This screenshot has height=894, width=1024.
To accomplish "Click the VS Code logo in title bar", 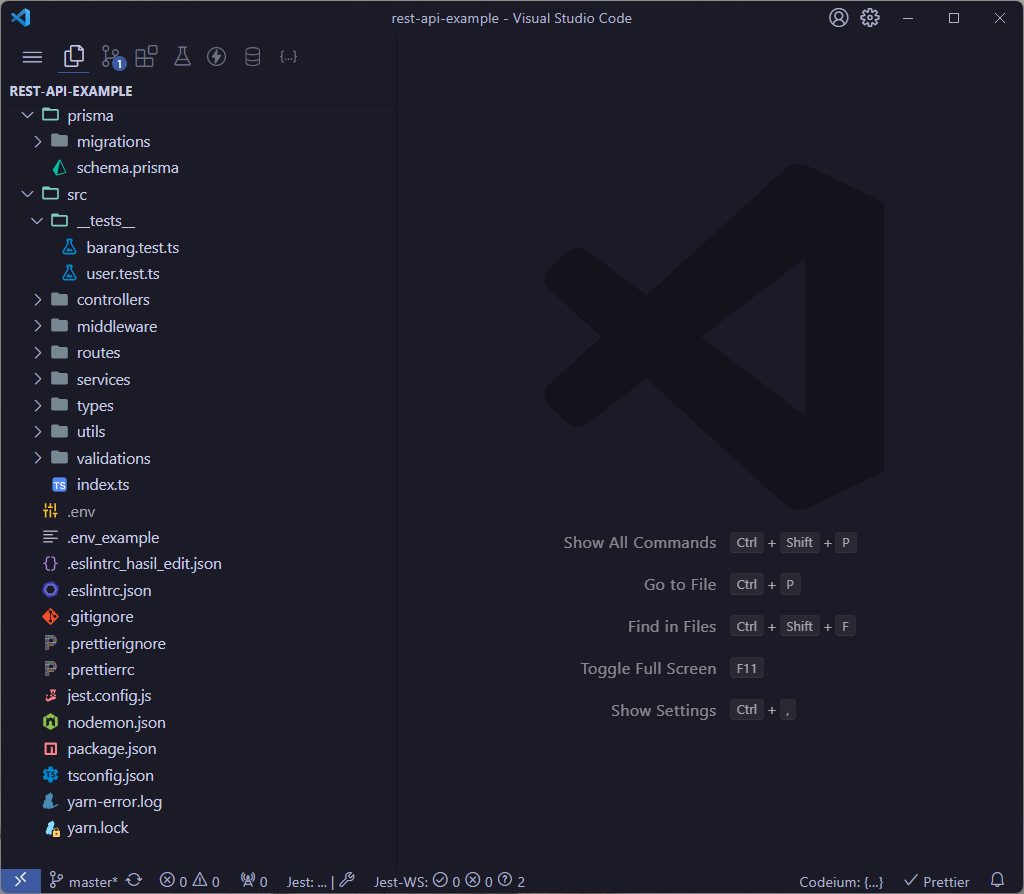I will pos(21,18).
